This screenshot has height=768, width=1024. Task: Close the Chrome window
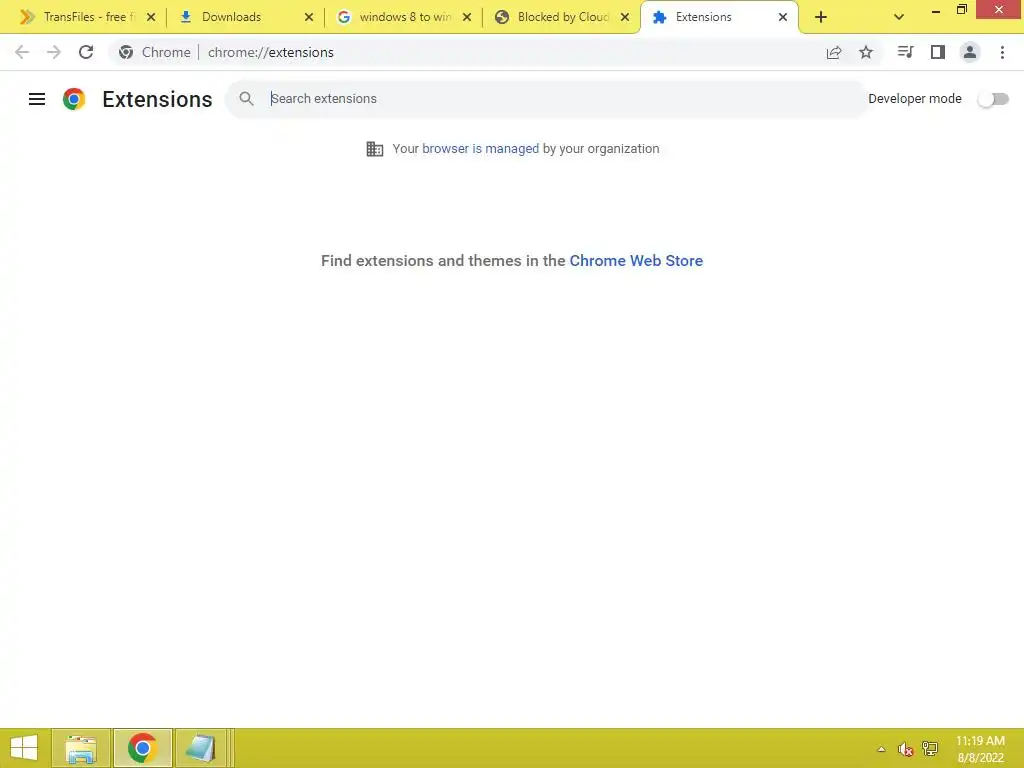pos(999,9)
